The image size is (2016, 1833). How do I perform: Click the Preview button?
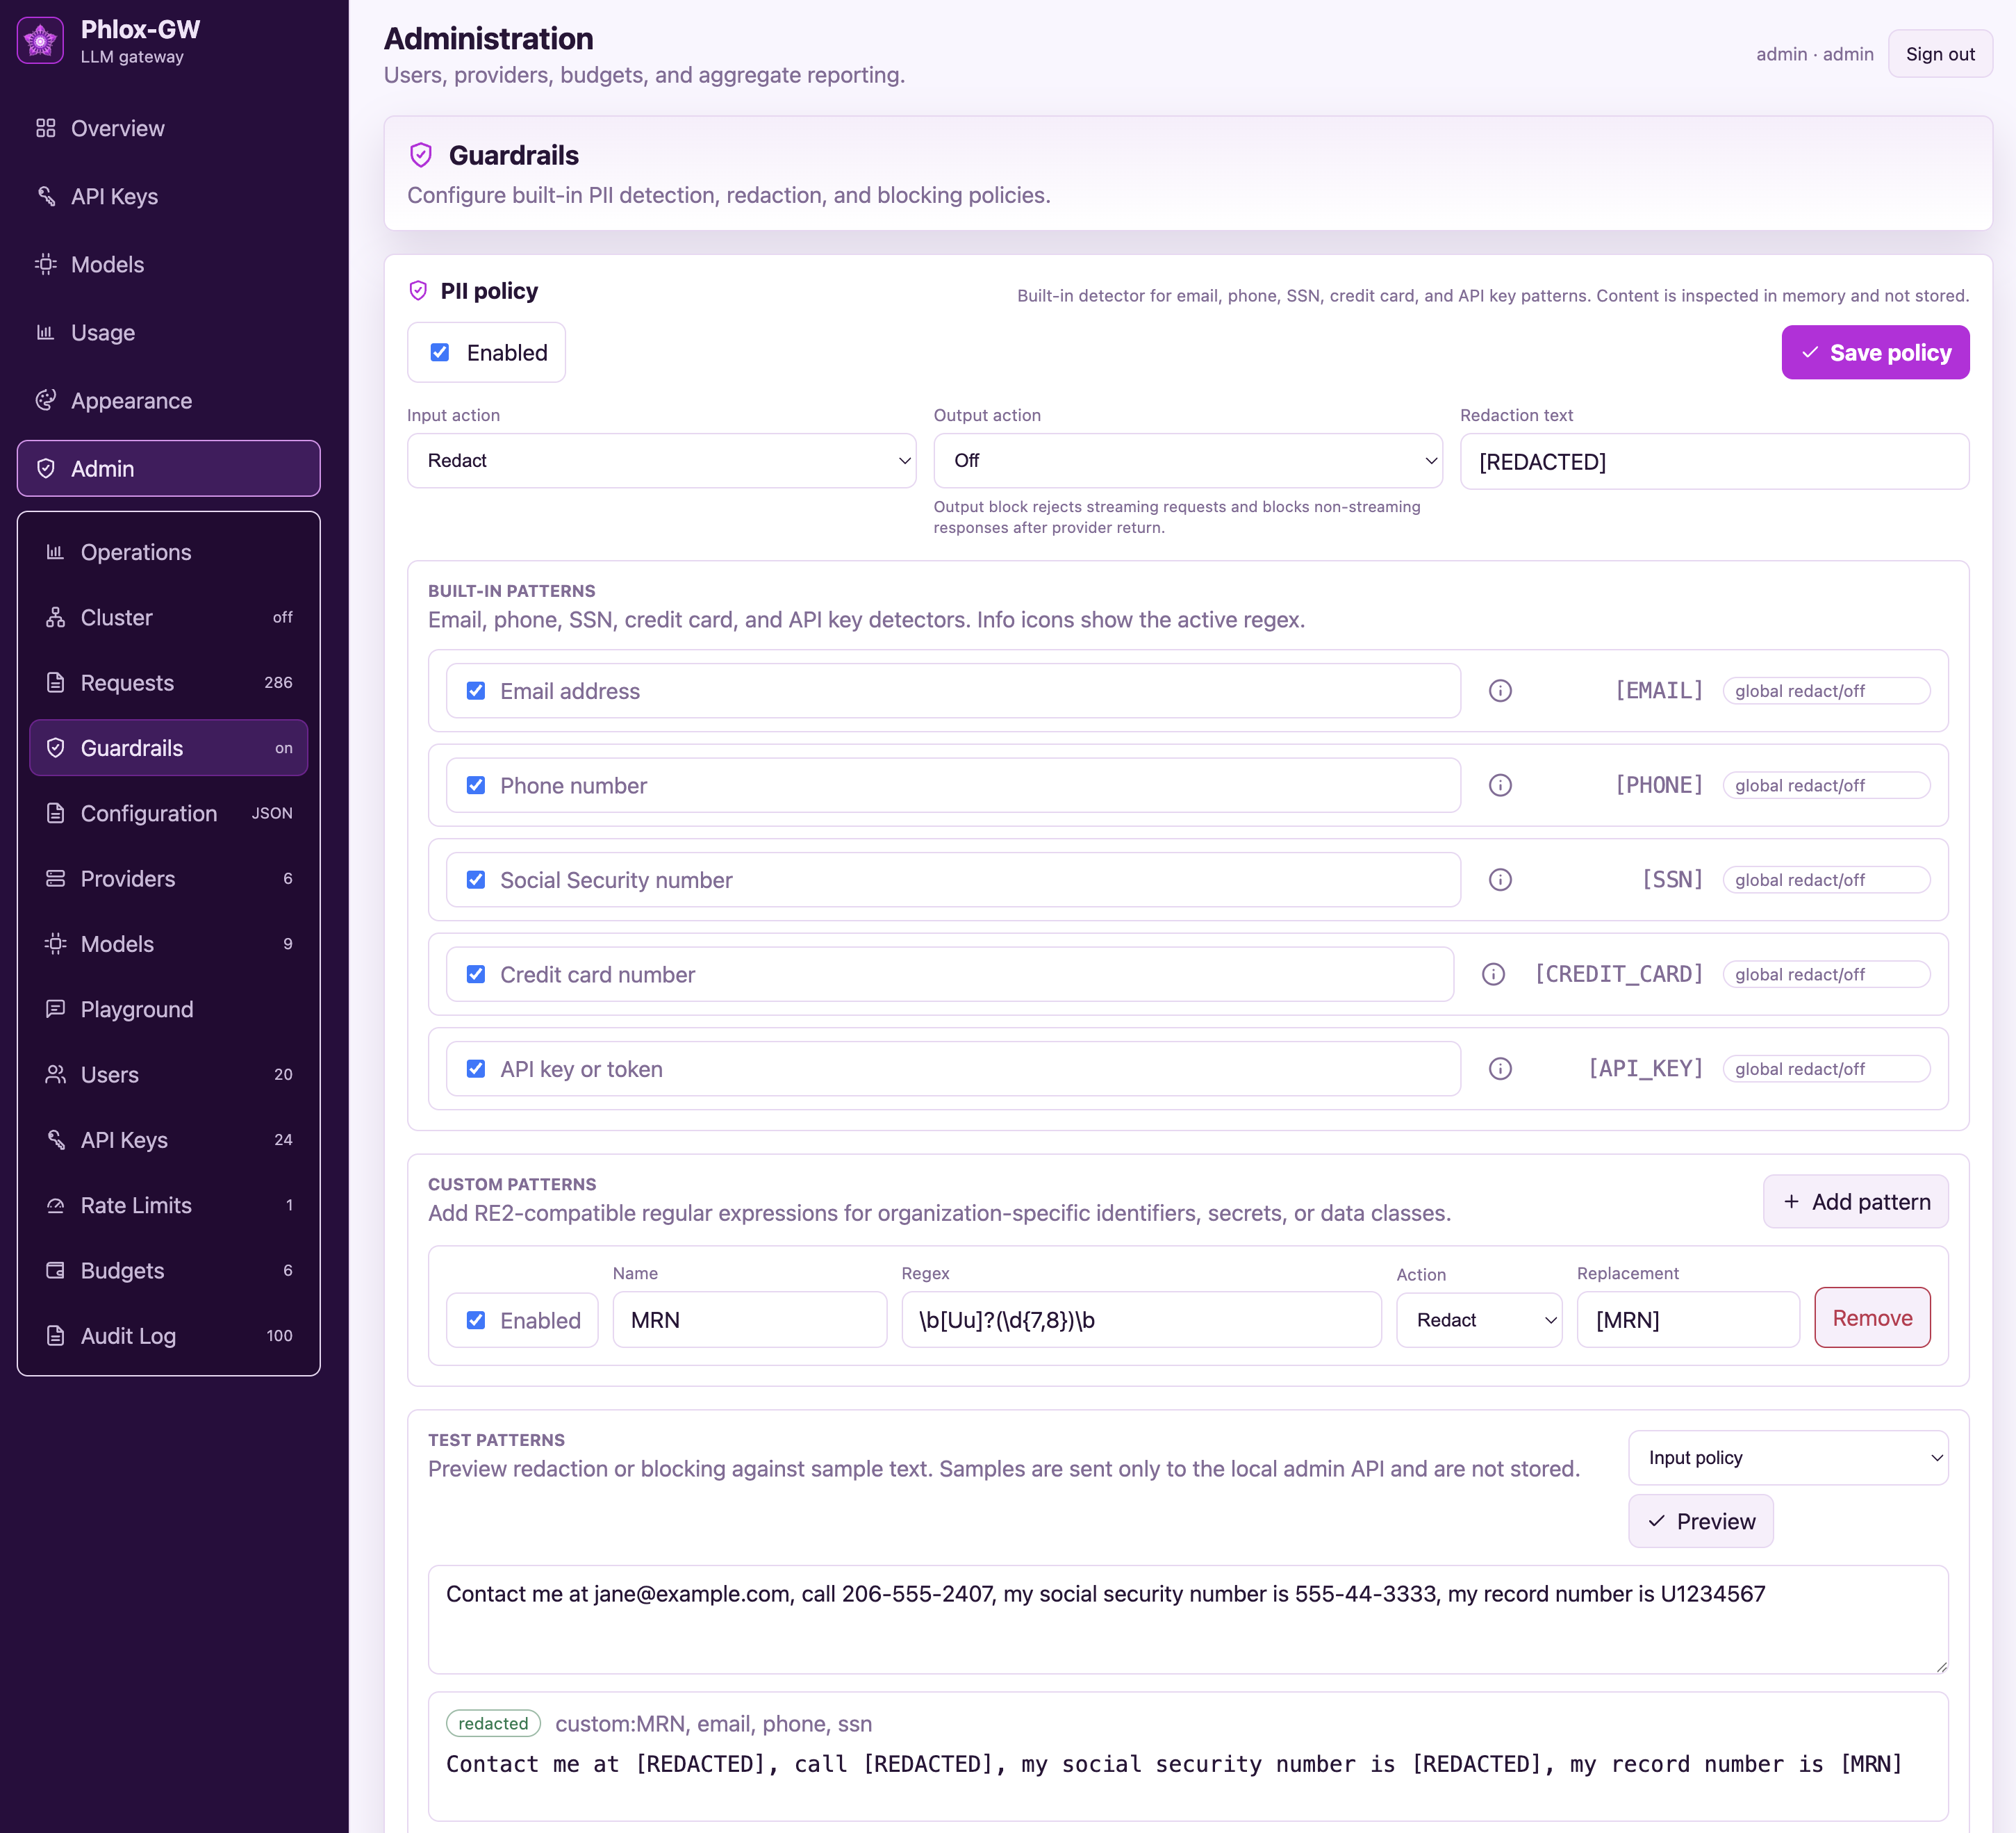click(x=1700, y=1521)
